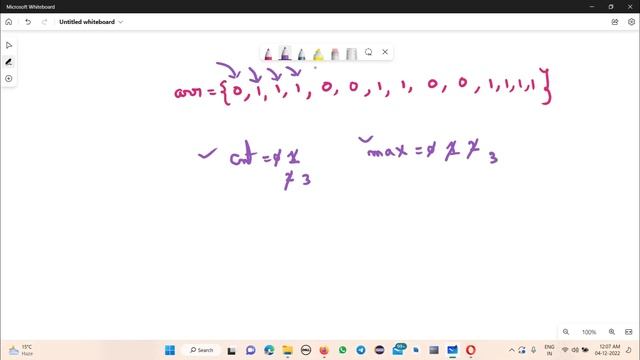
Task: Undo the last stroke
Action: [28, 22]
